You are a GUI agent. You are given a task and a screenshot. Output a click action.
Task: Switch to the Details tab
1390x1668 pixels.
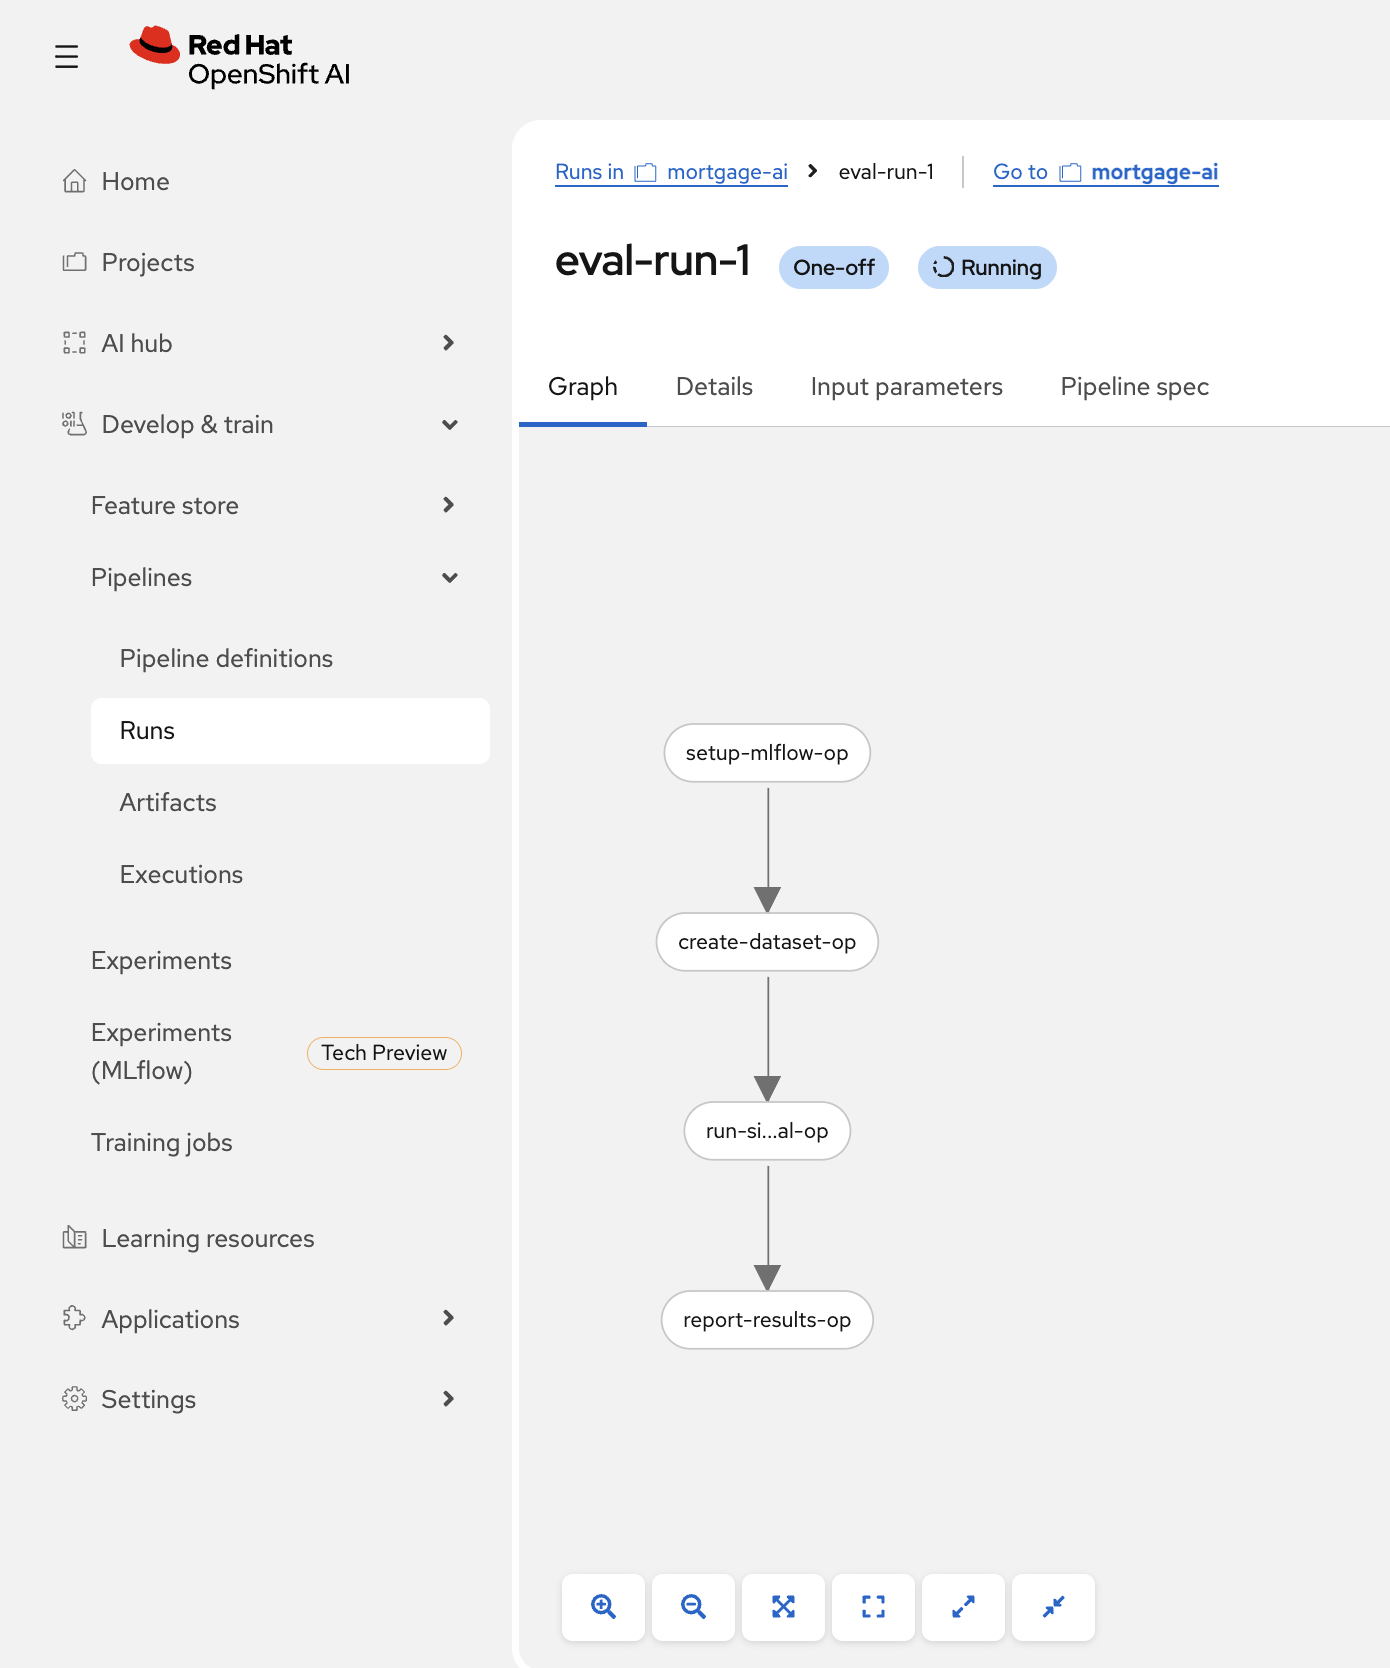tap(714, 387)
